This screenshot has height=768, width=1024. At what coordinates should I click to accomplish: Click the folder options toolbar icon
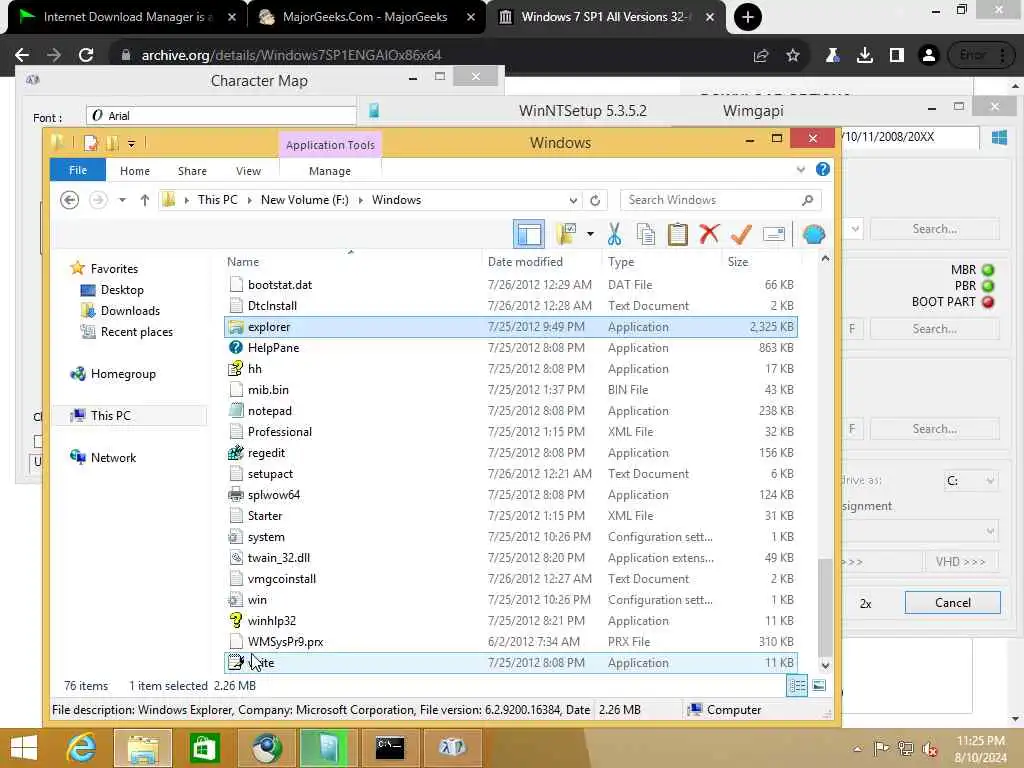tap(566, 234)
